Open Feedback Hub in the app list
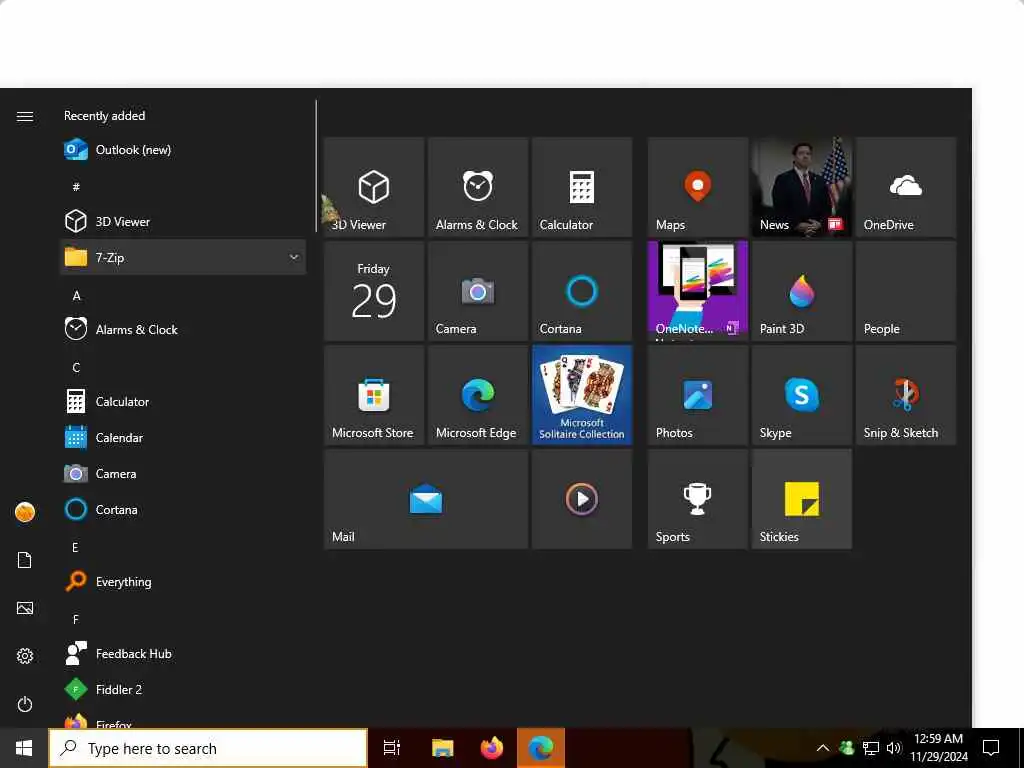The height and width of the screenshot is (768, 1024). (183, 653)
